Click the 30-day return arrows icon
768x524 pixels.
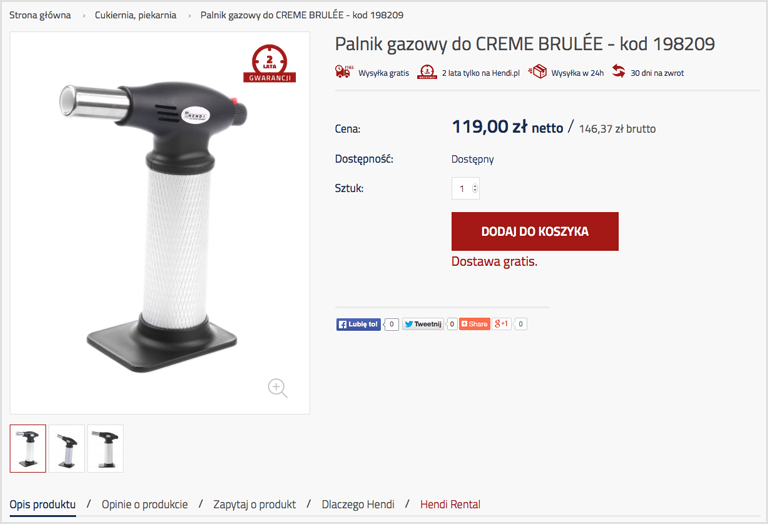point(619,71)
